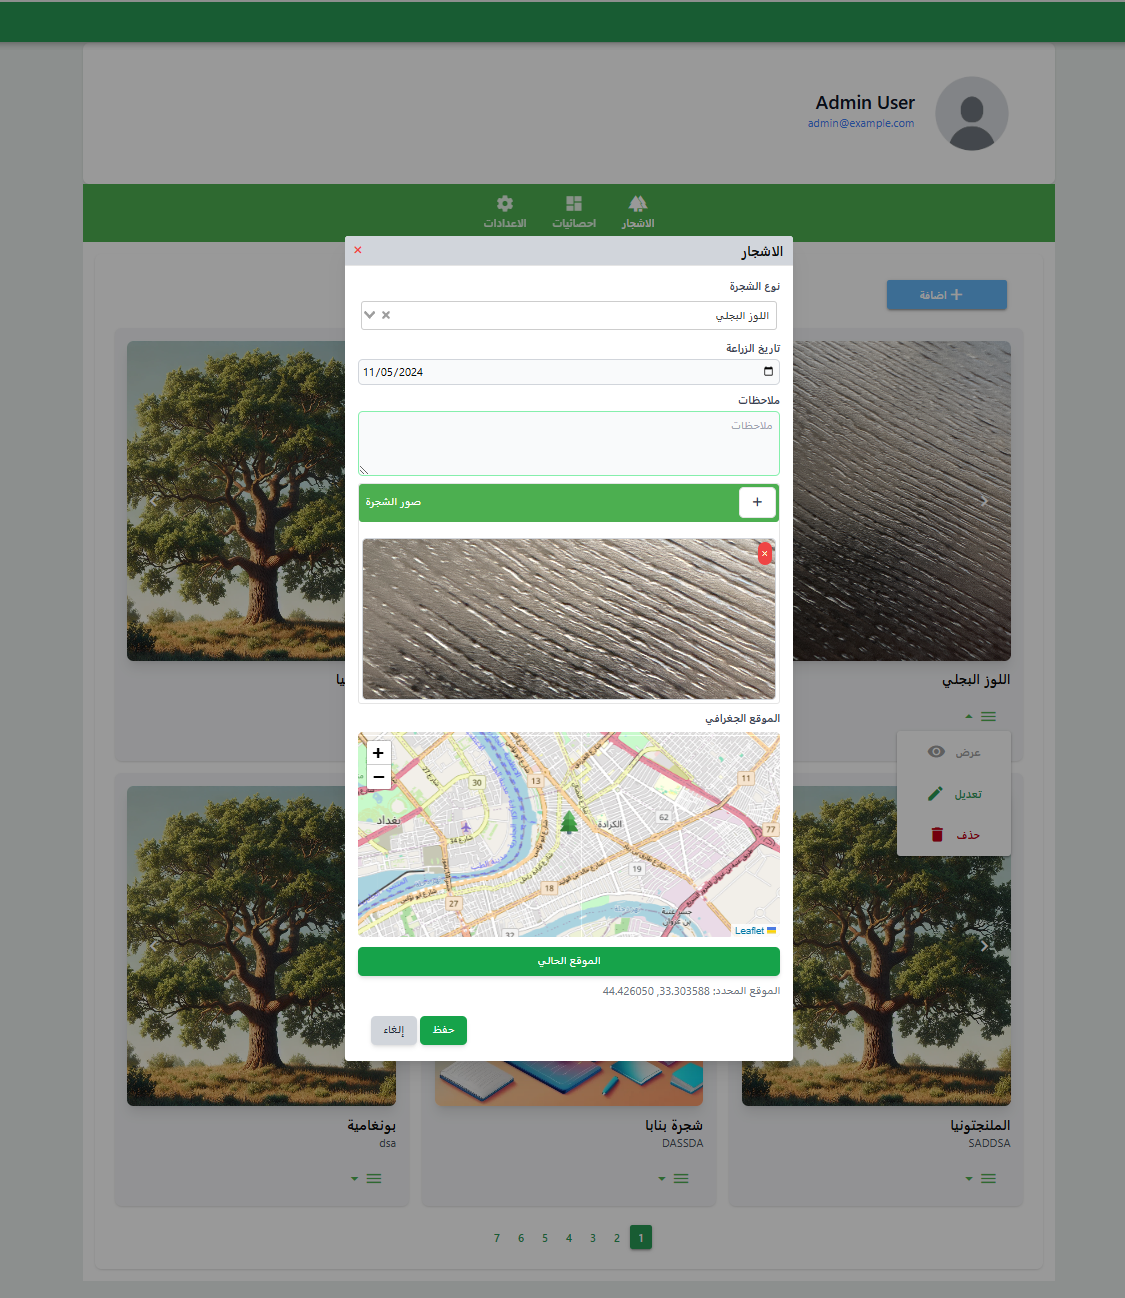Clear the selected tree type
The image size is (1125, 1298).
pos(386,315)
